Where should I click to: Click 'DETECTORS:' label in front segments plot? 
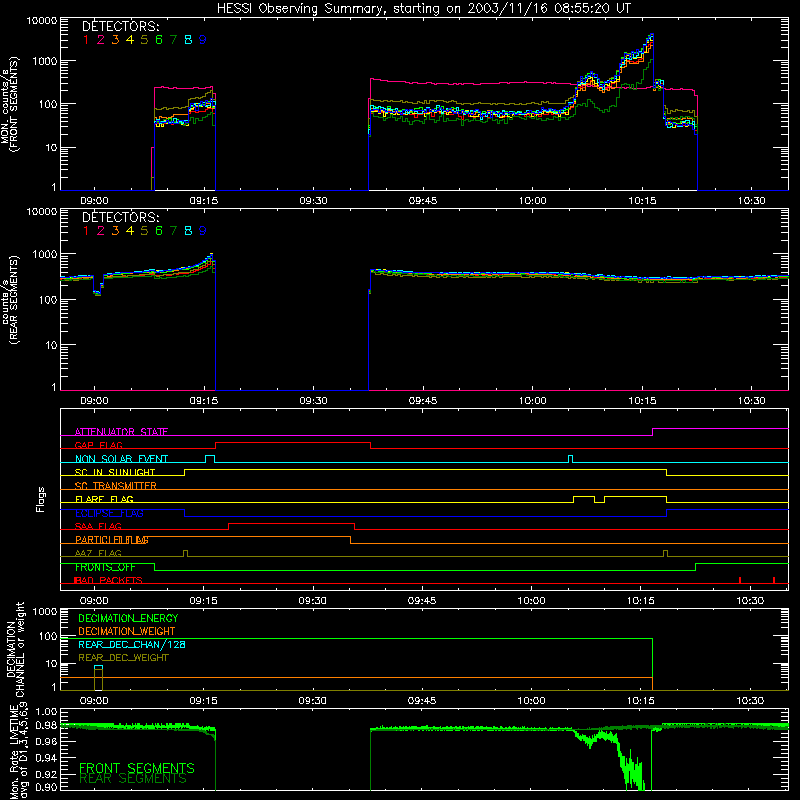click(x=120, y=26)
